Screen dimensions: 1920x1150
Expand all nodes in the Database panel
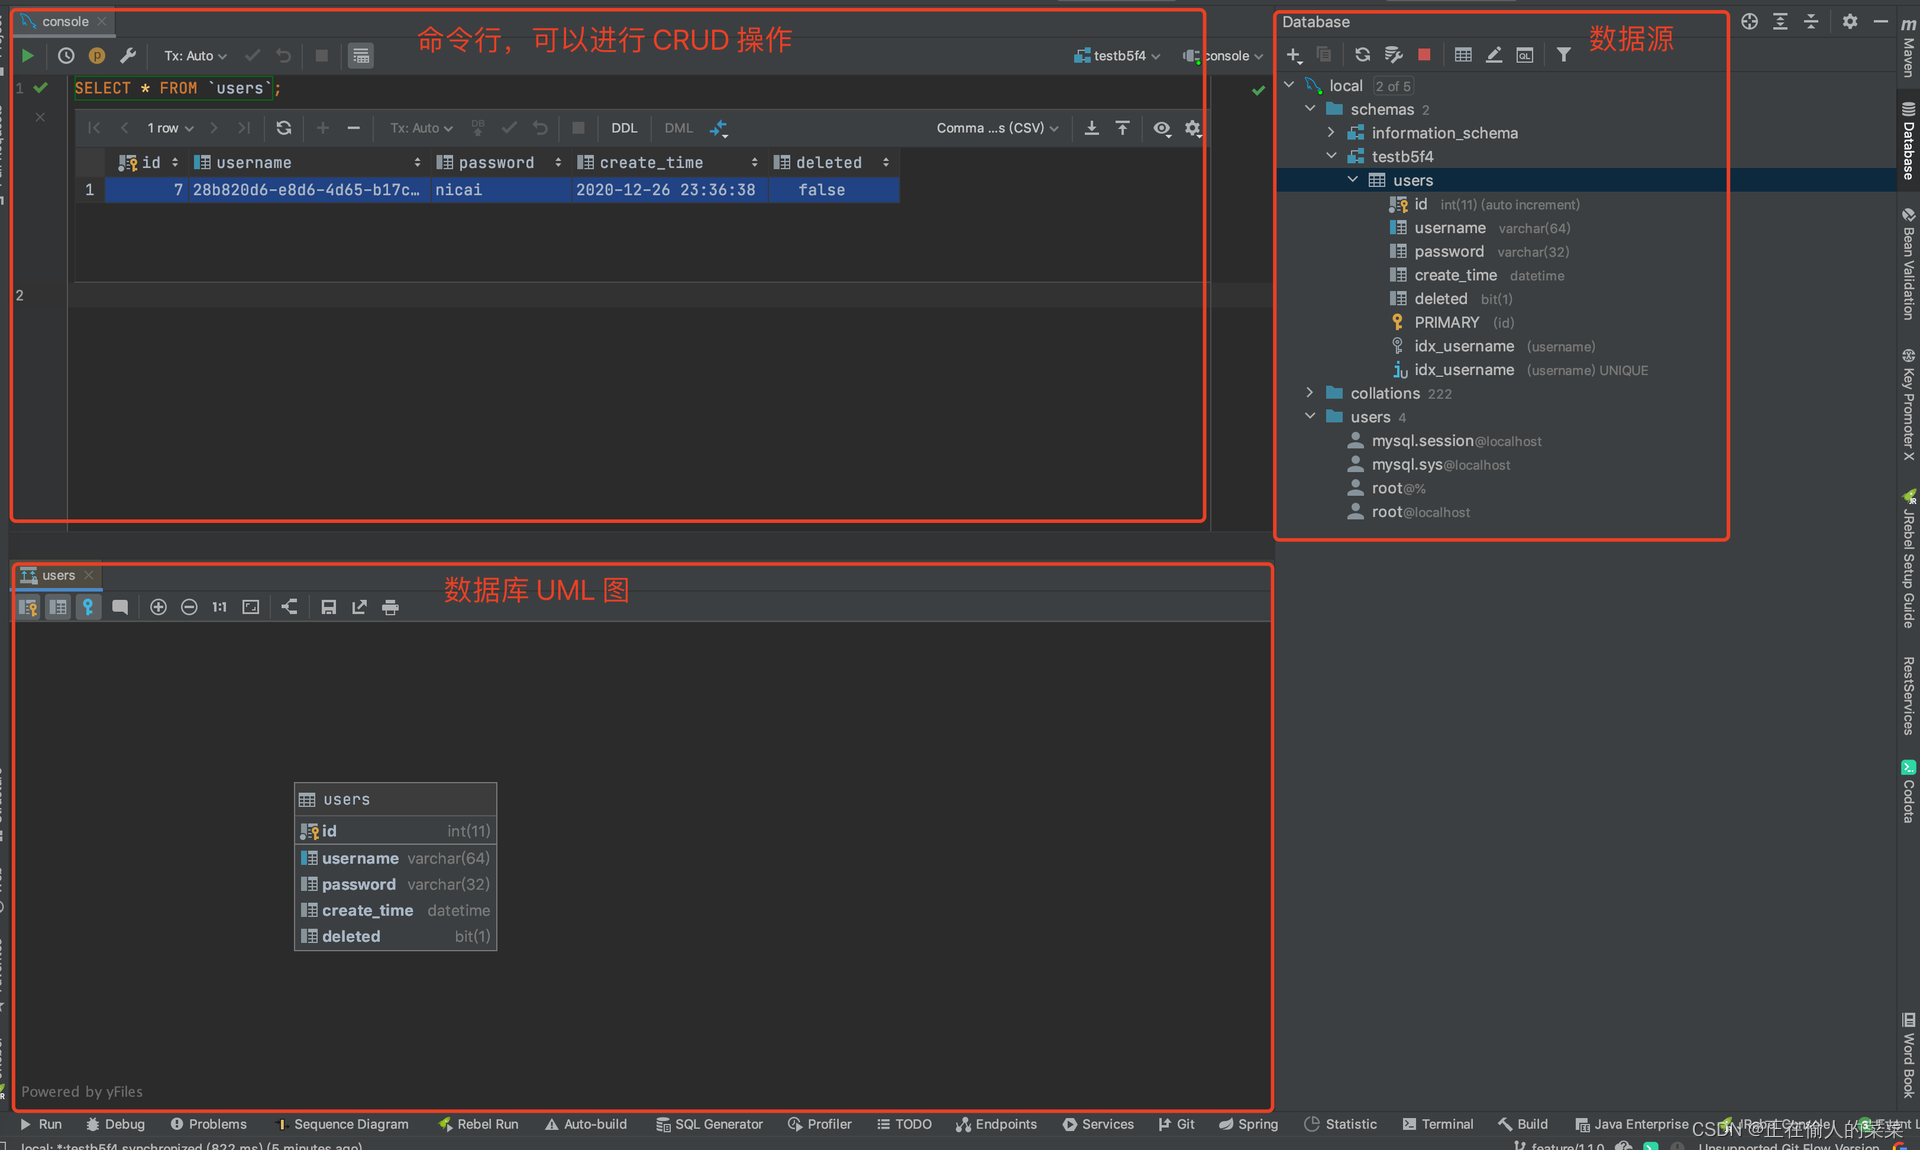point(1780,21)
